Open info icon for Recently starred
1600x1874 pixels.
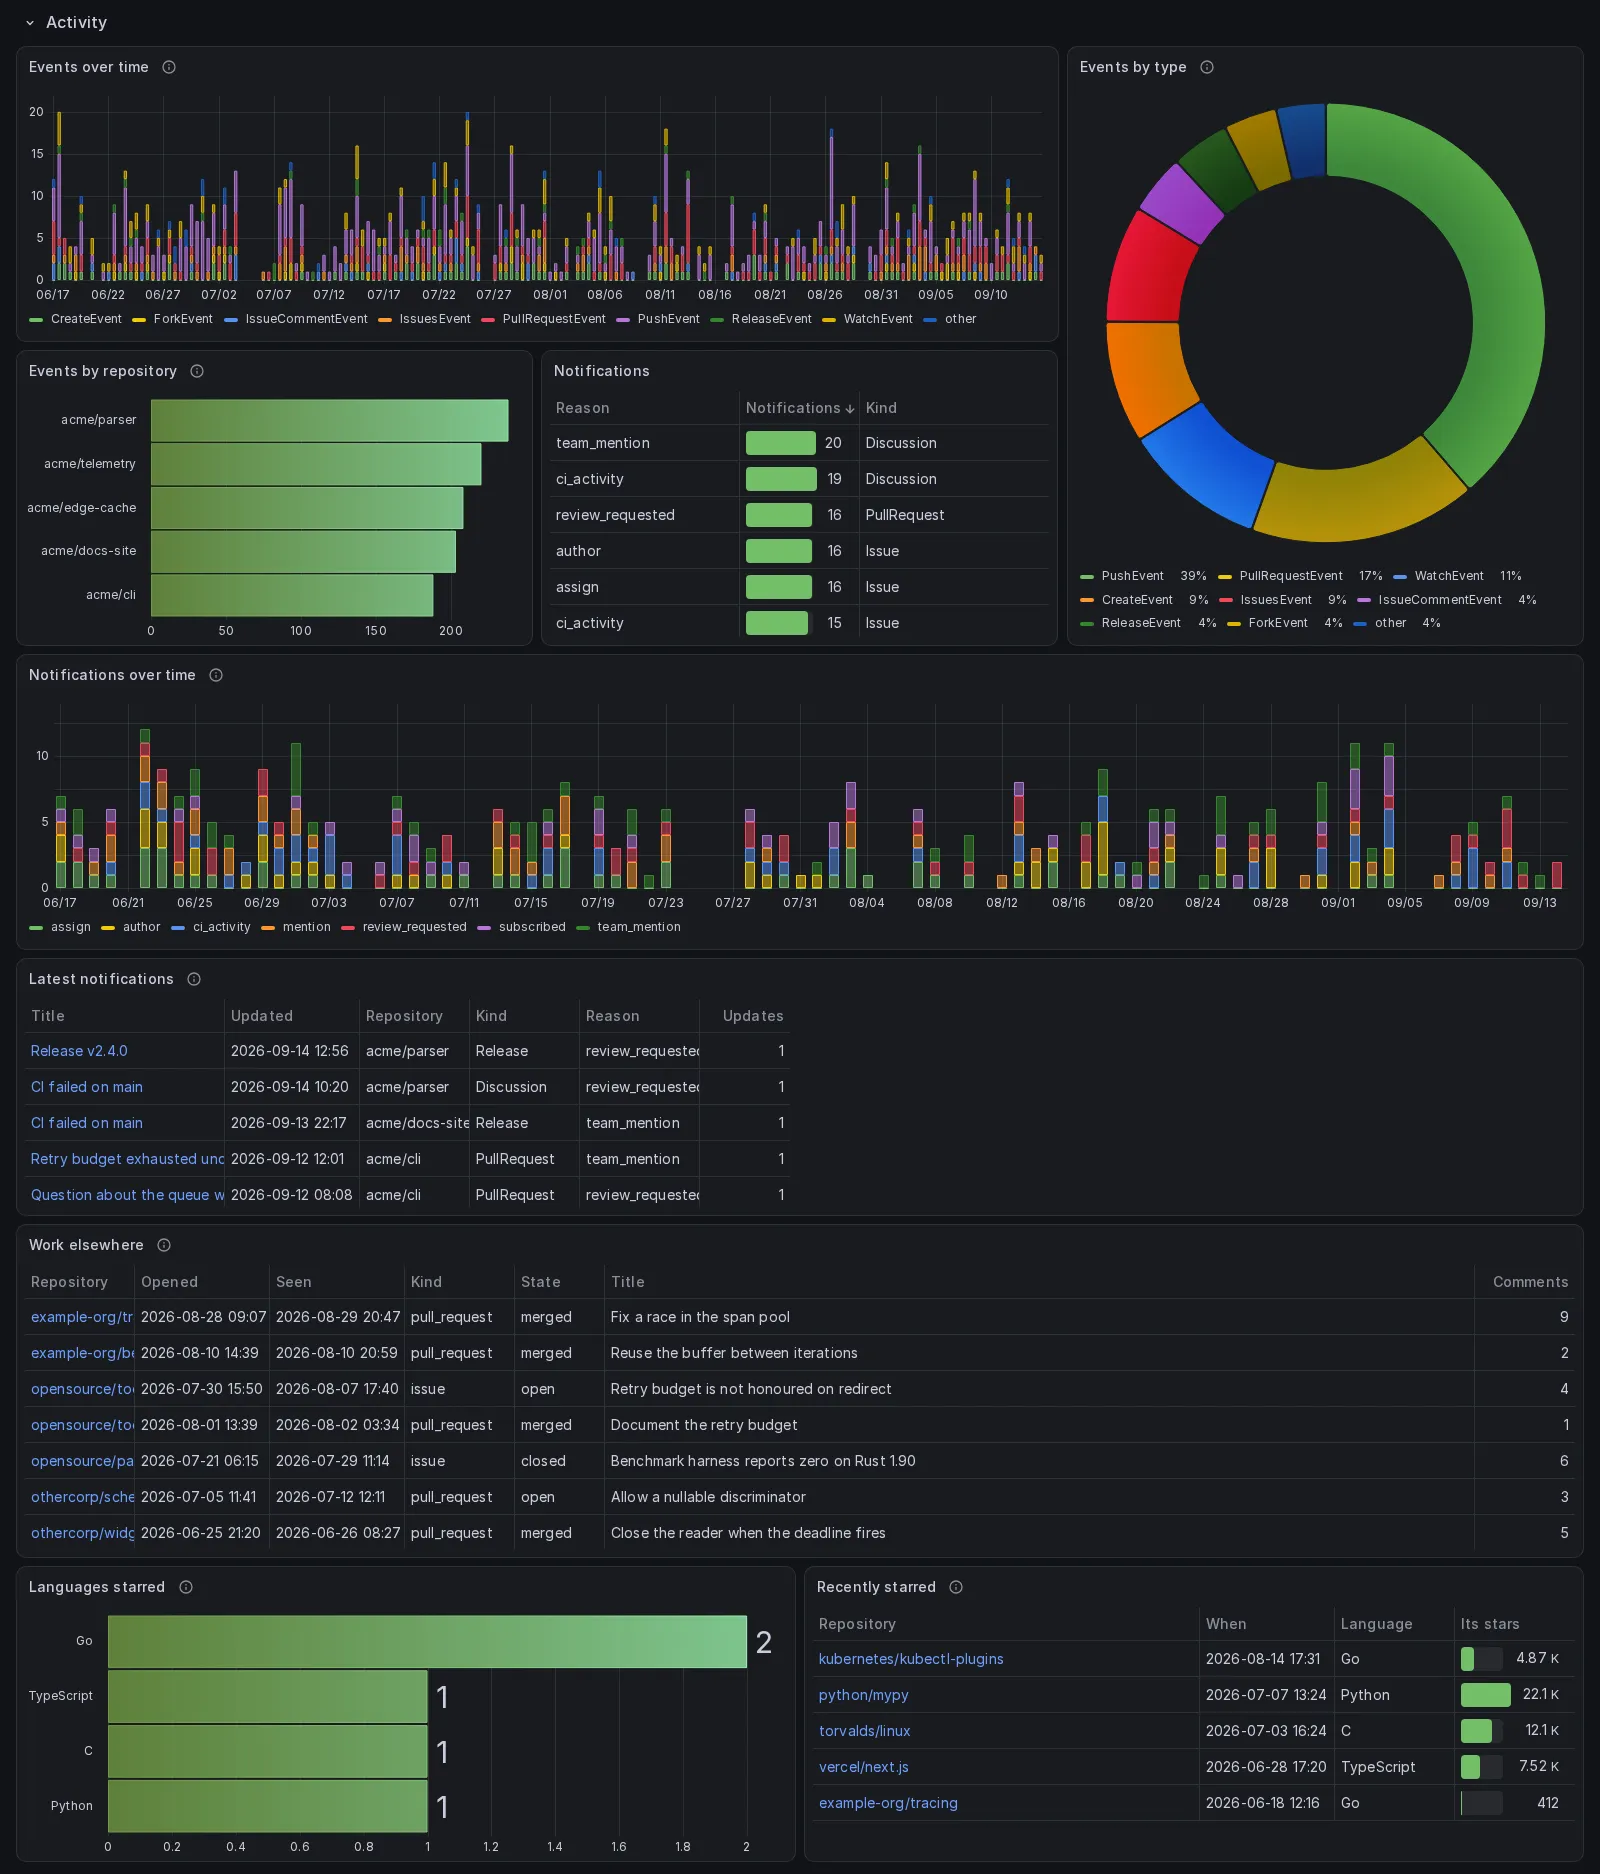(956, 1587)
